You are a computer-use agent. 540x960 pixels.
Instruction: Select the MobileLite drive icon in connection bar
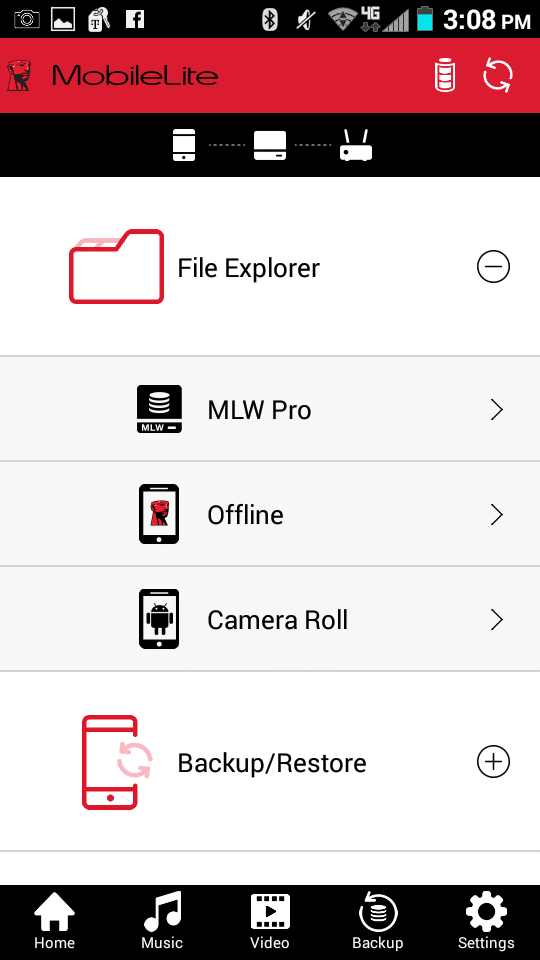click(270, 146)
